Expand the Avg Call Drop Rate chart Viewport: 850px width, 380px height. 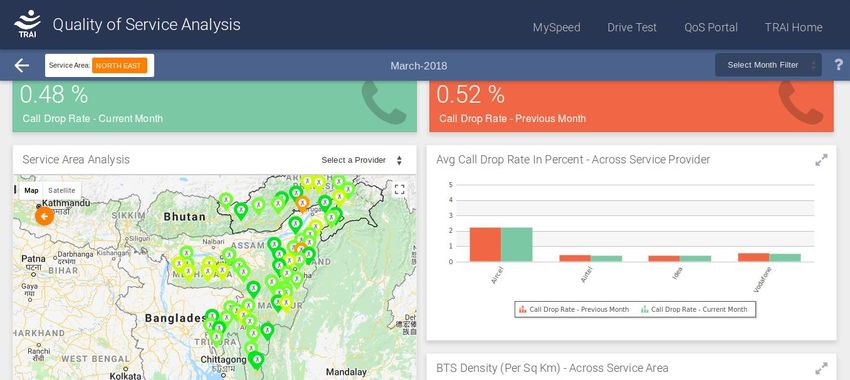click(x=821, y=160)
